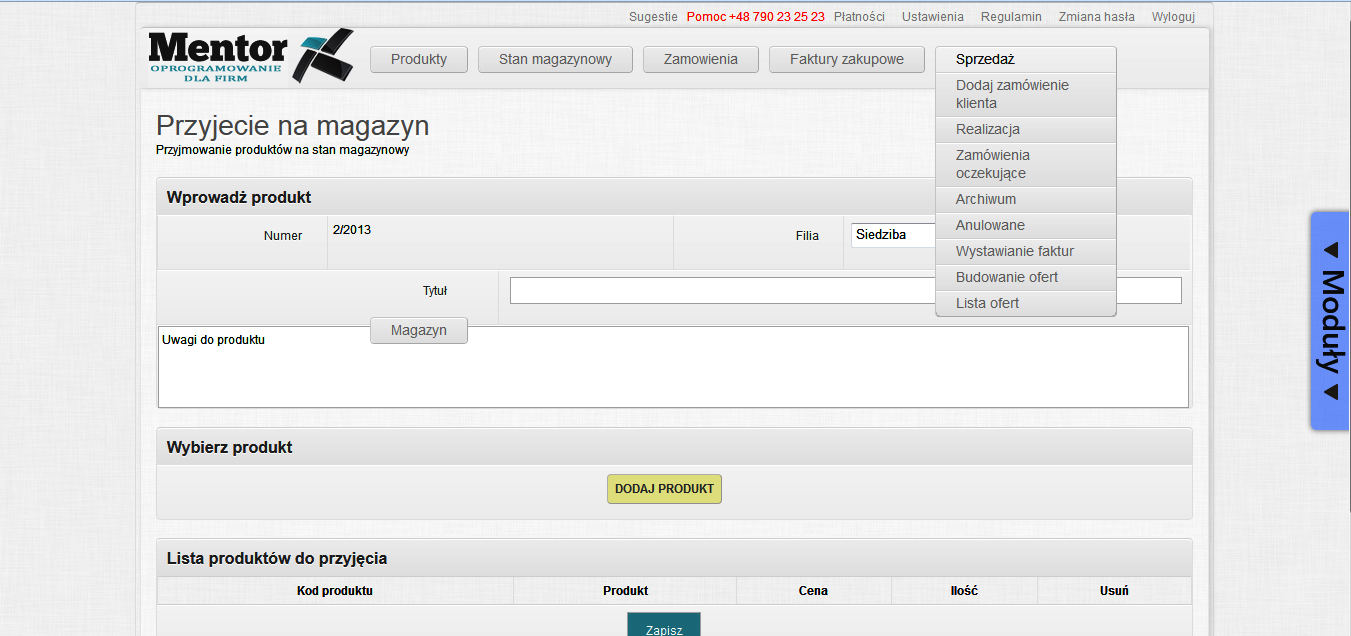Click the Wyloguj link

(1172, 17)
